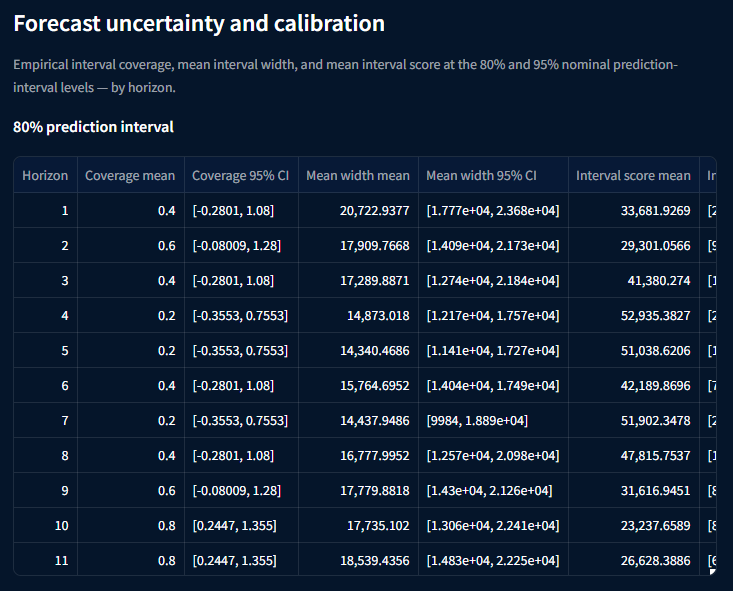
Task: Click coverage CI in Horizon 11 row
Action: [241, 560]
